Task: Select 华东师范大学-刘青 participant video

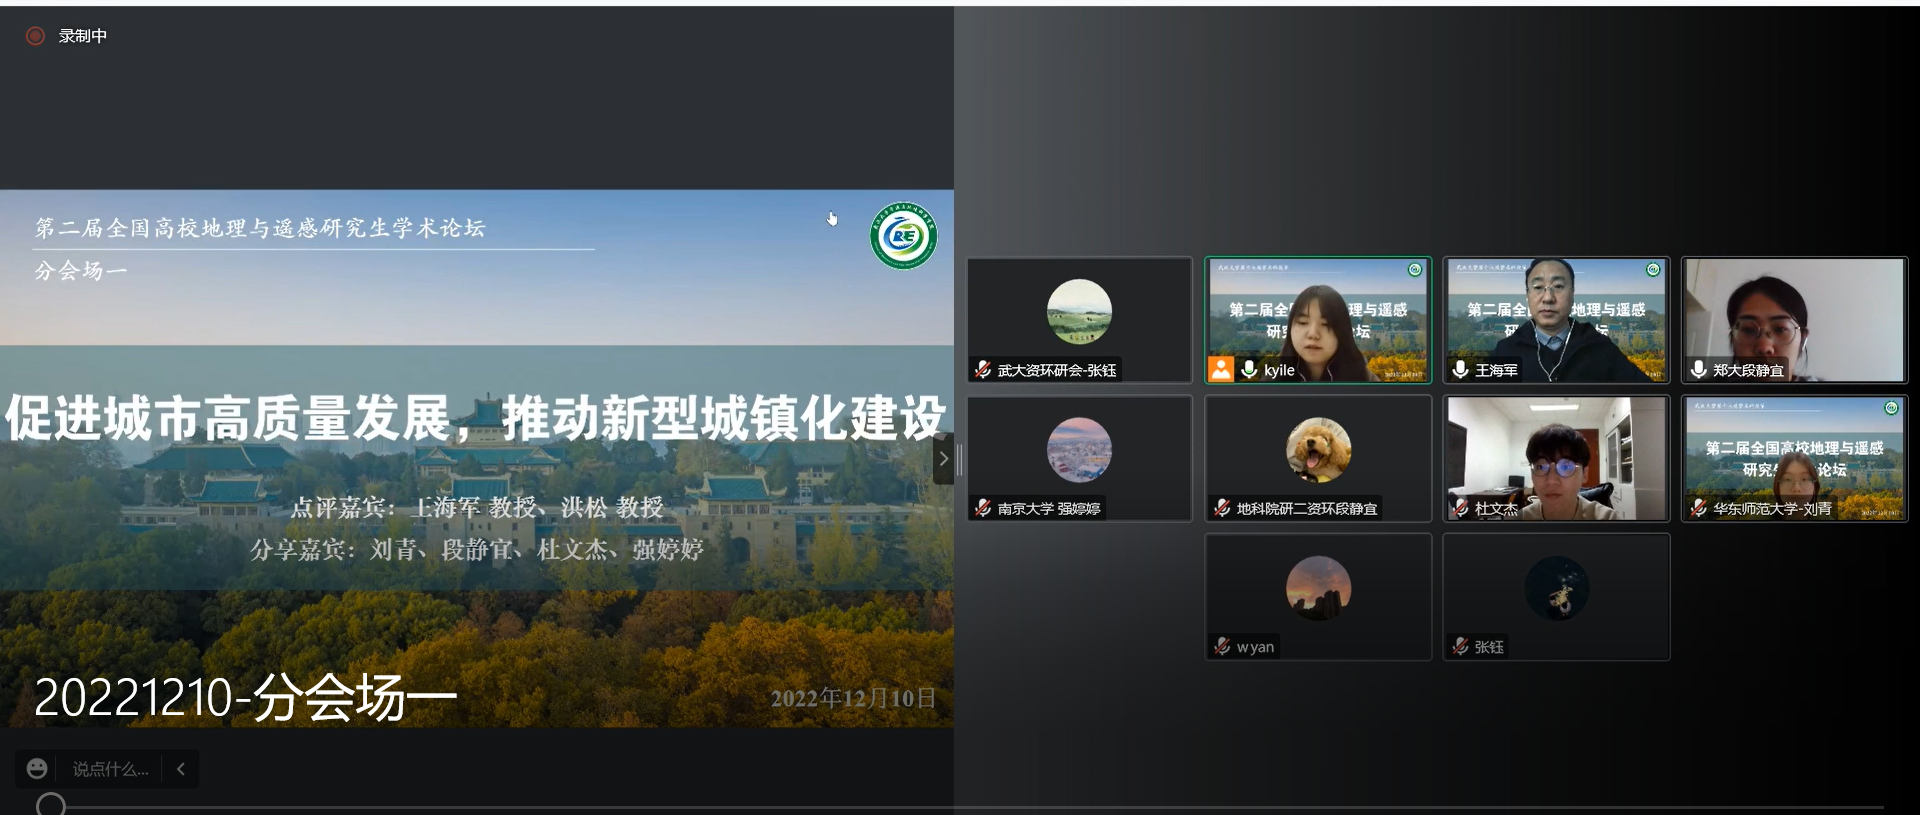Action: [x=1794, y=457]
